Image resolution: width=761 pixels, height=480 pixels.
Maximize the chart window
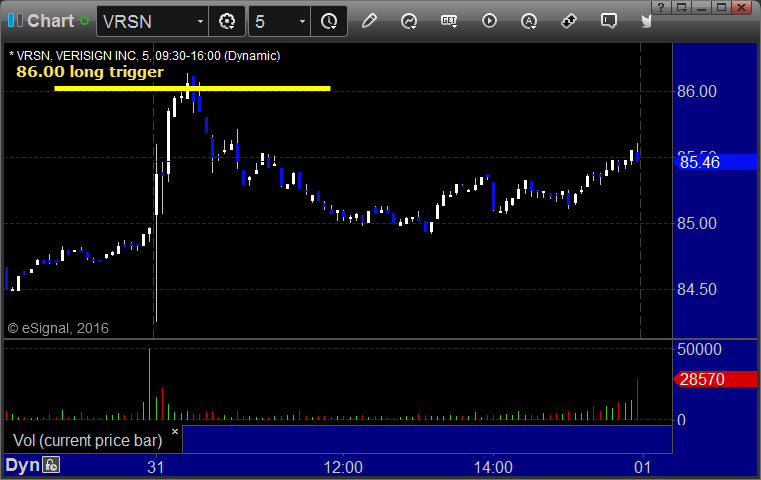(x=721, y=7)
